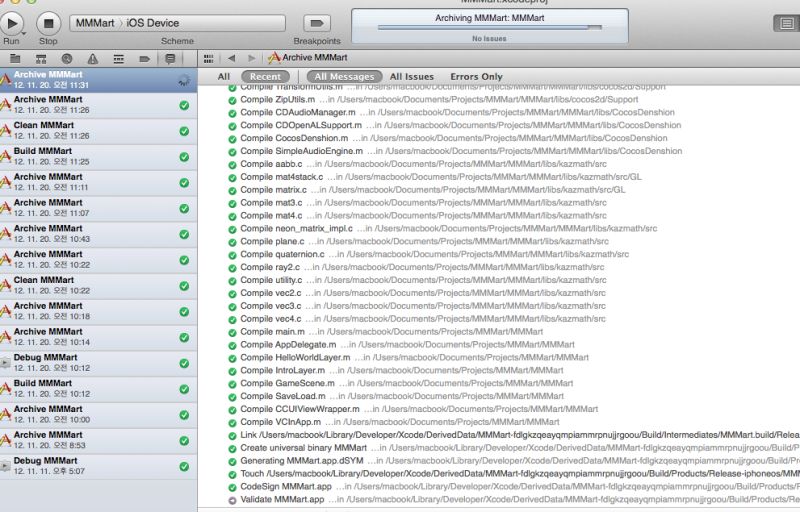Click the green check on Clean MMMart 11:26
This screenshot has width=800, height=512.
click(x=184, y=131)
